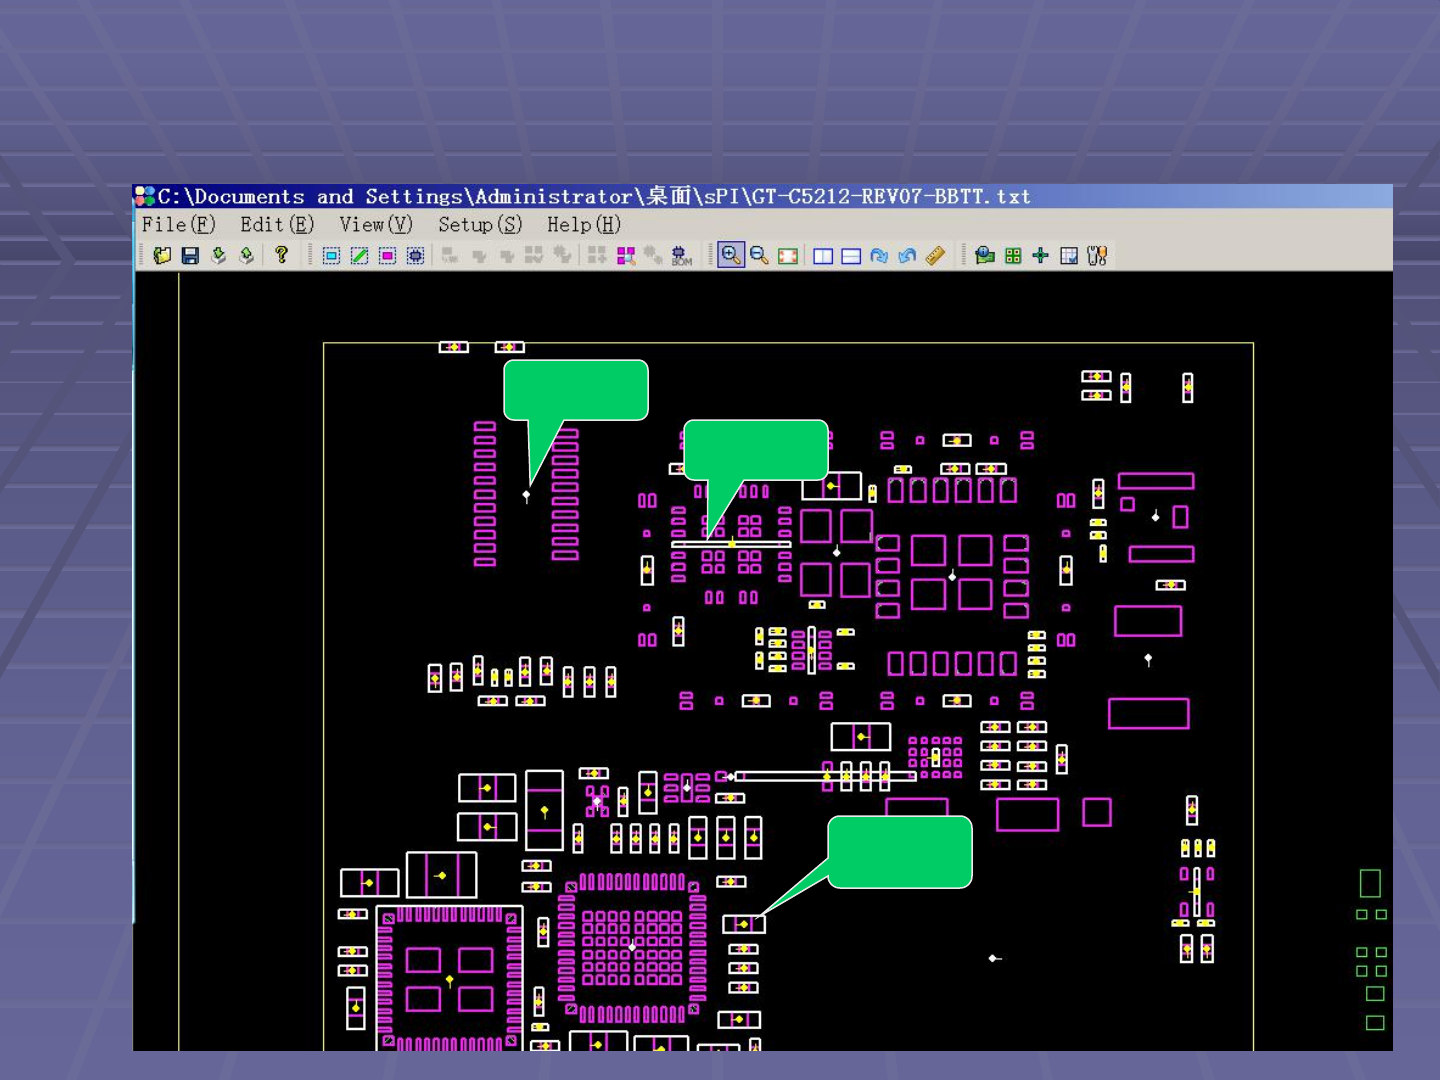The height and width of the screenshot is (1080, 1440).
Task: Click the BOM chip icon
Action: pos(681,256)
